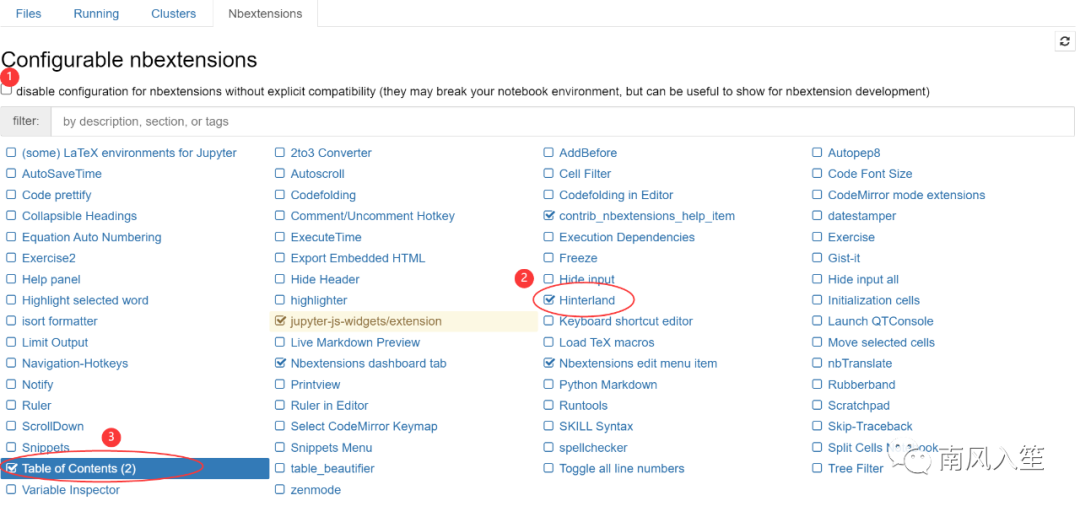Open the Code prettify extension link
This screenshot has height=506, width=1080.
tap(56, 195)
